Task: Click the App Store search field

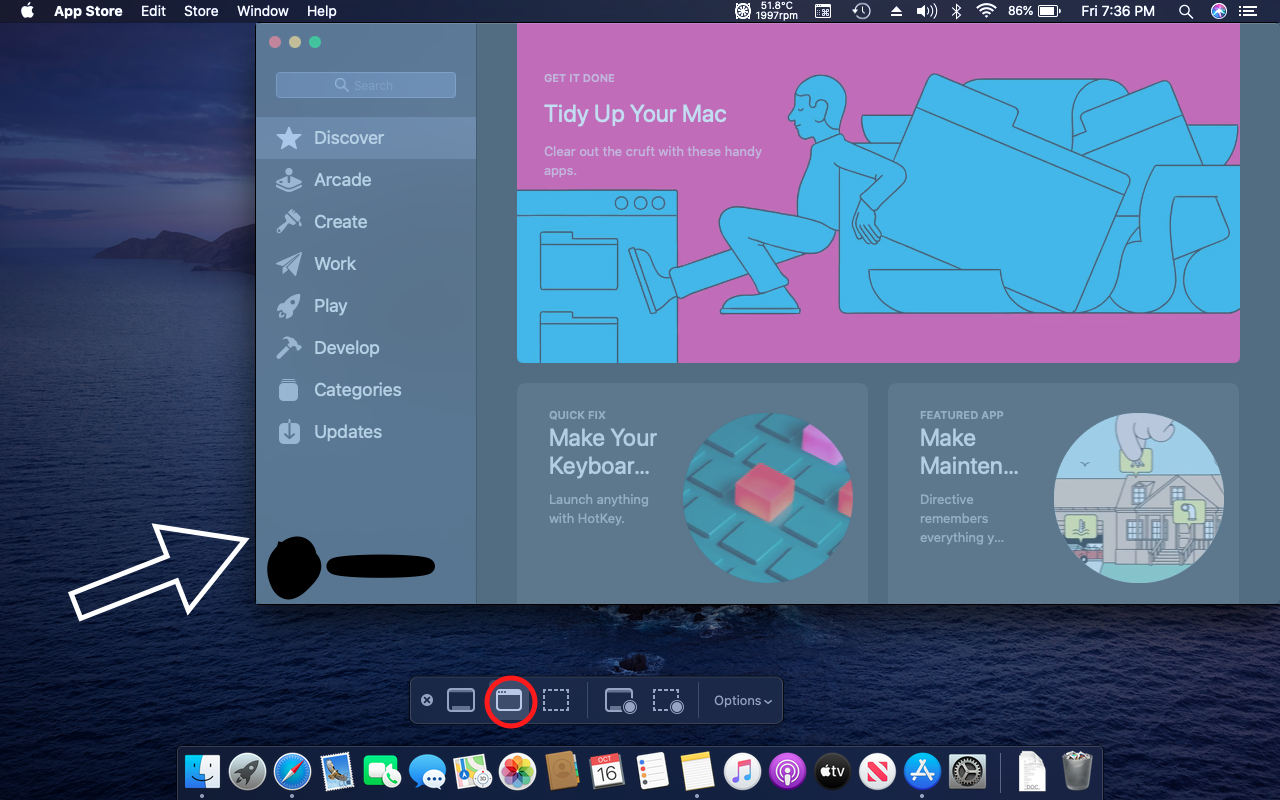Action: [366, 85]
